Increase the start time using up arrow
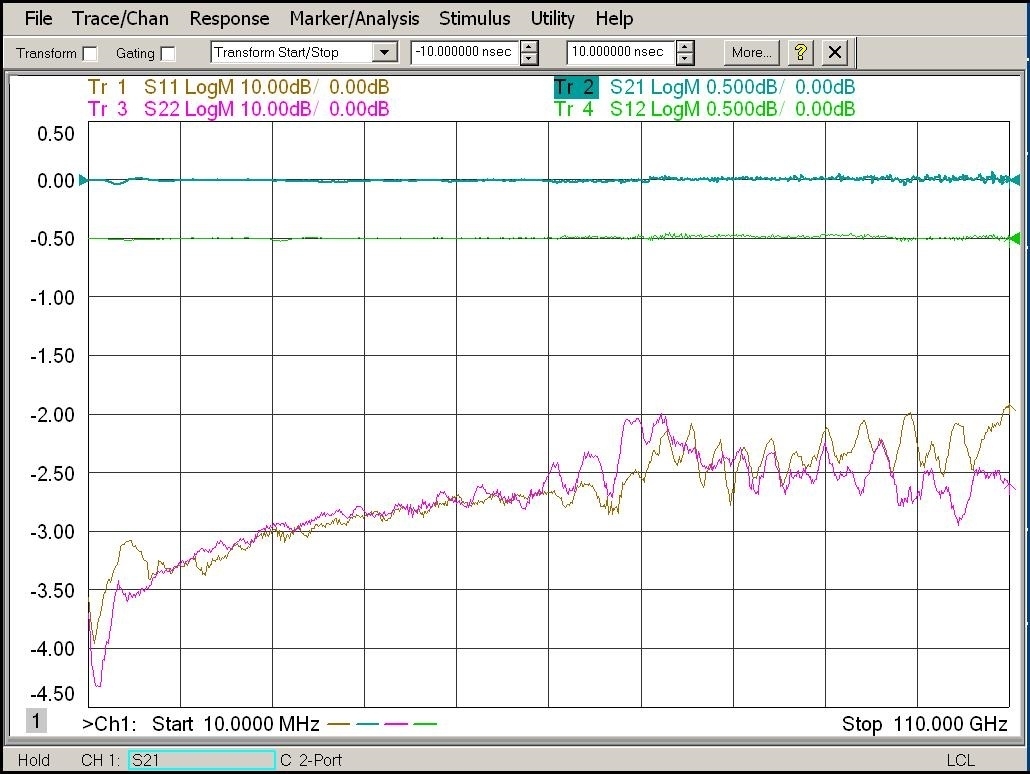The height and width of the screenshot is (774, 1030). (x=529, y=47)
